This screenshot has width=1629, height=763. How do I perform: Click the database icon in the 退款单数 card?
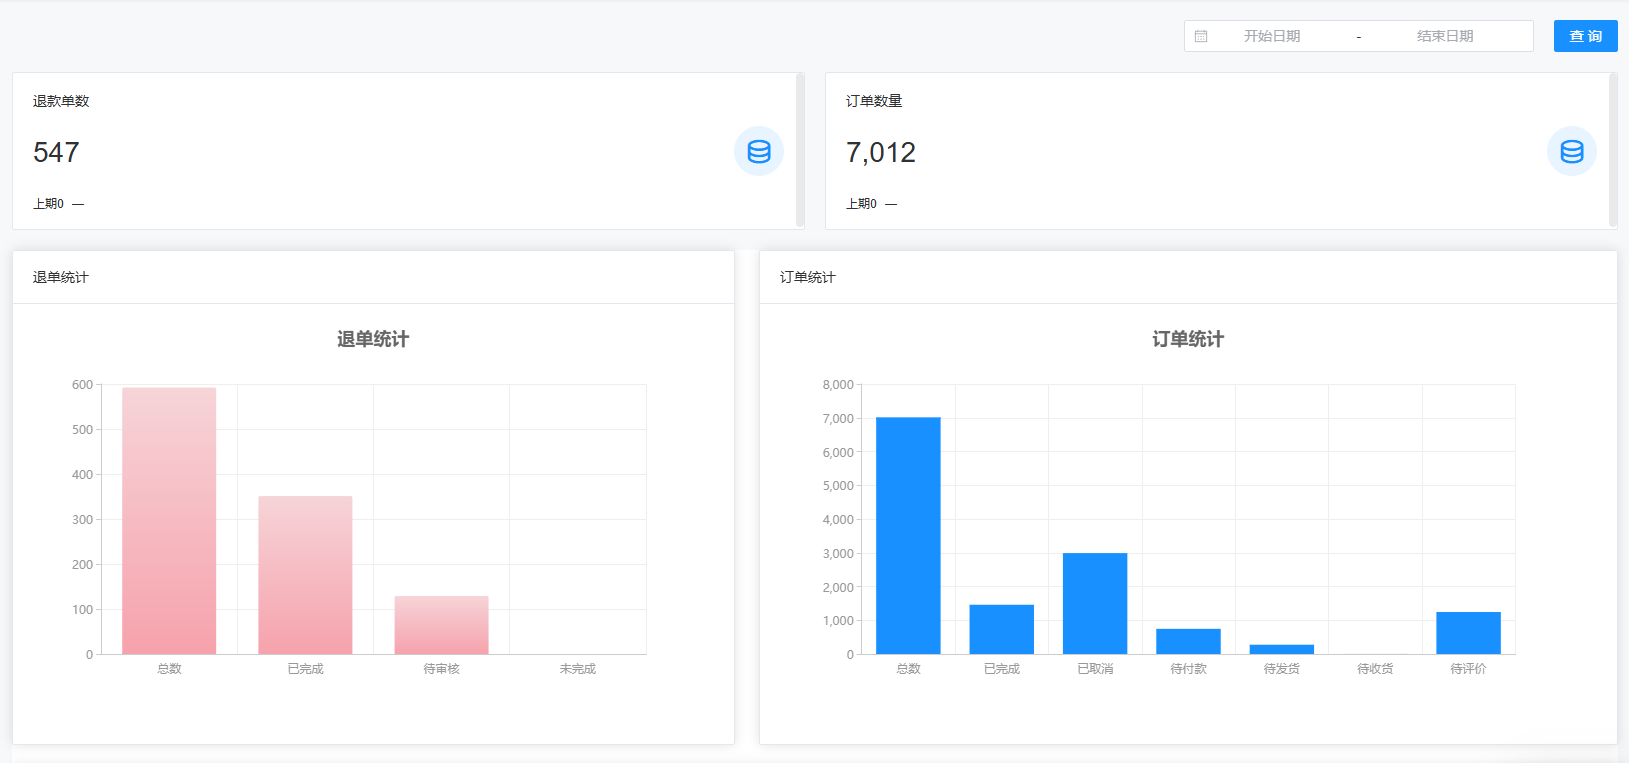point(759,151)
